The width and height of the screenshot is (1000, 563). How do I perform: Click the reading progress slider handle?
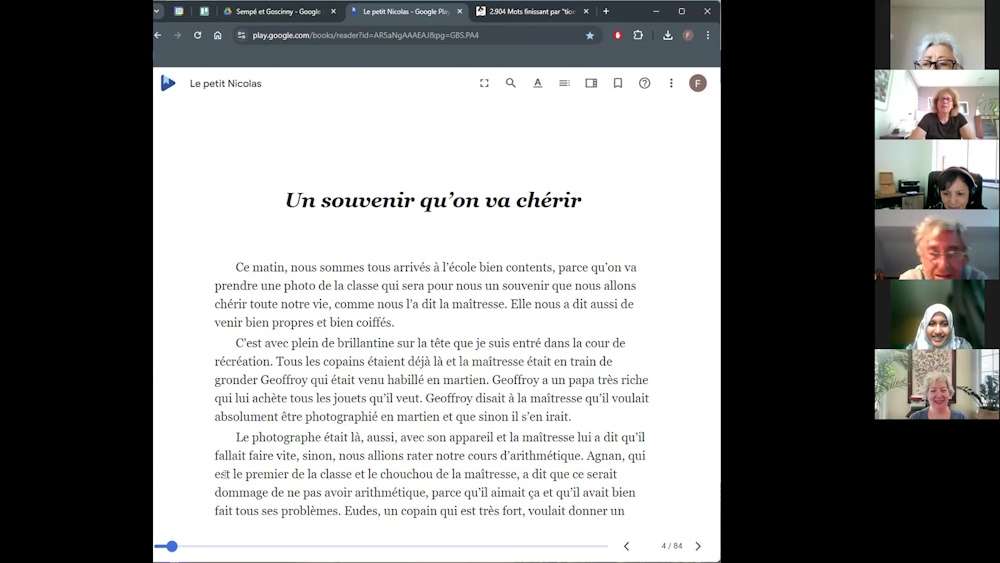coord(172,546)
